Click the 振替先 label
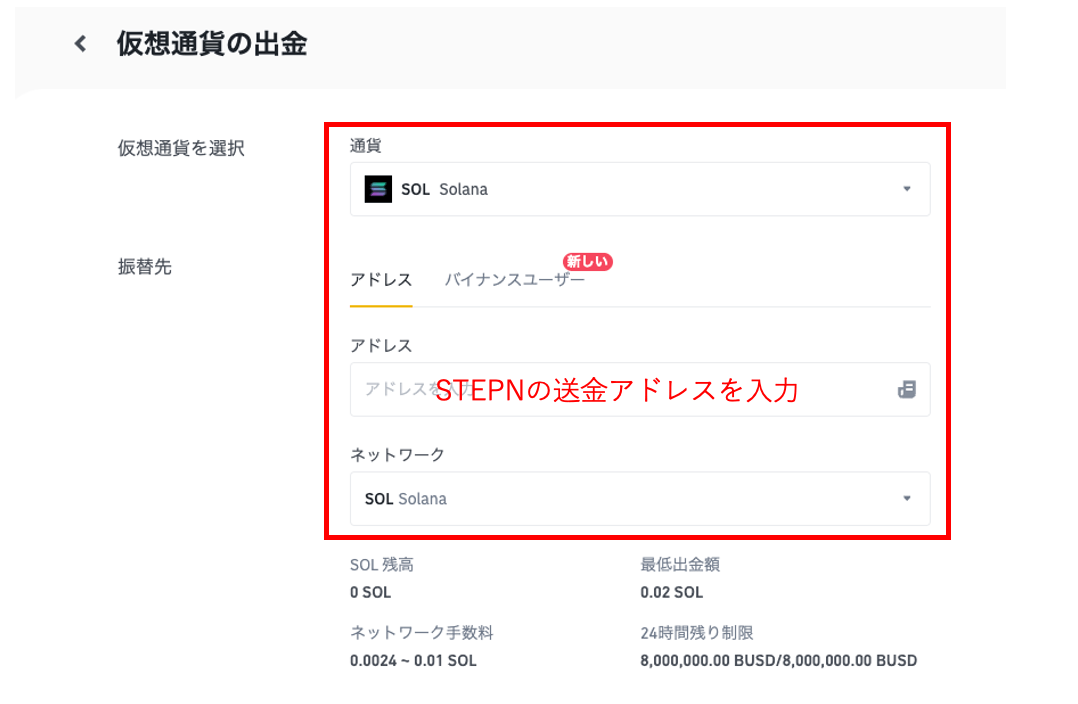 tap(144, 267)
